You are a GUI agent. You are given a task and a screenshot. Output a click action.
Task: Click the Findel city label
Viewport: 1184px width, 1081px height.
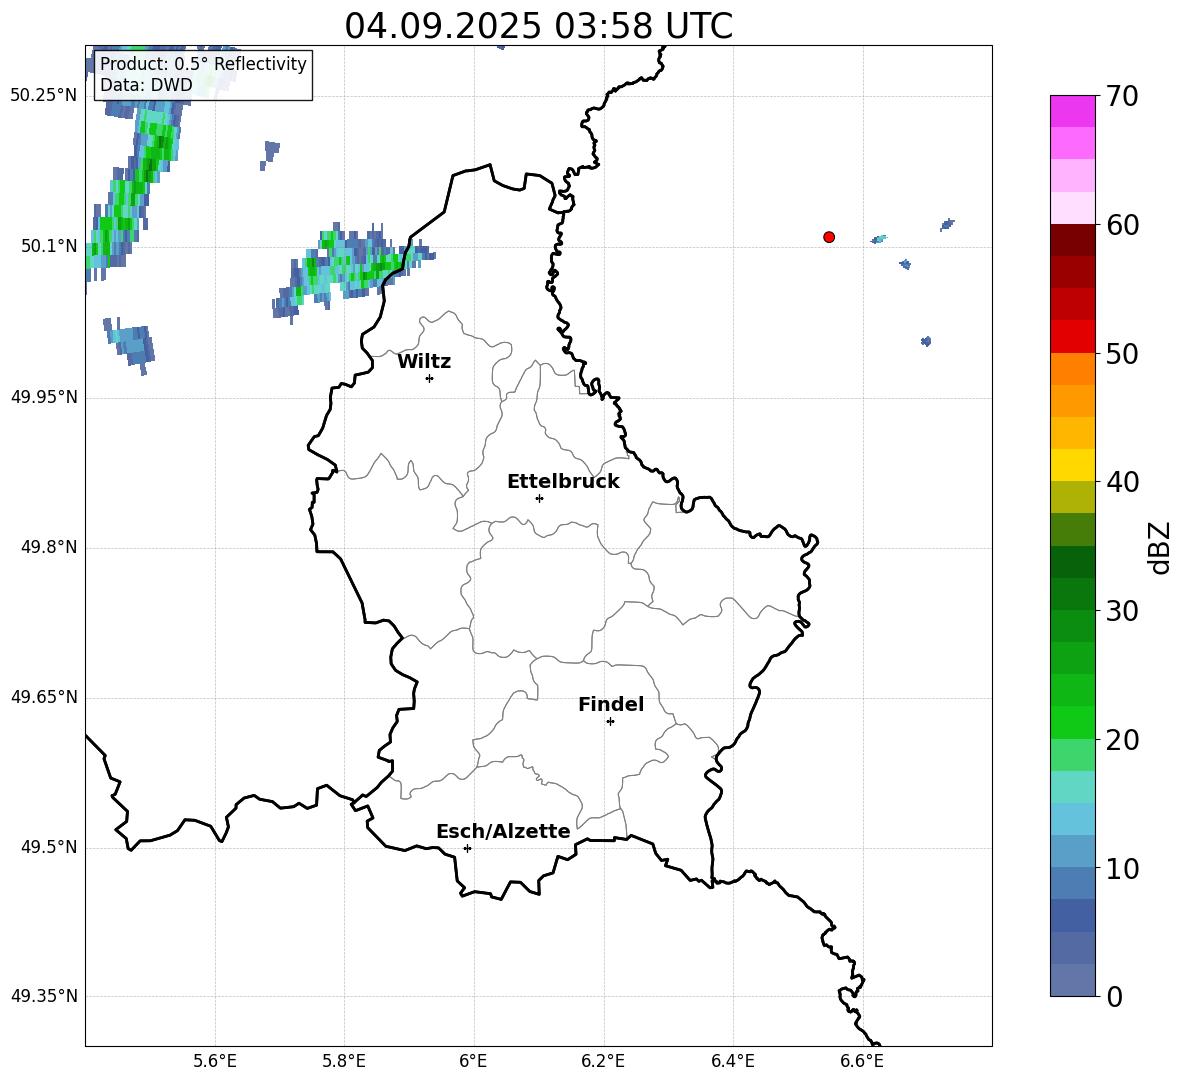(x=611, y=704)
